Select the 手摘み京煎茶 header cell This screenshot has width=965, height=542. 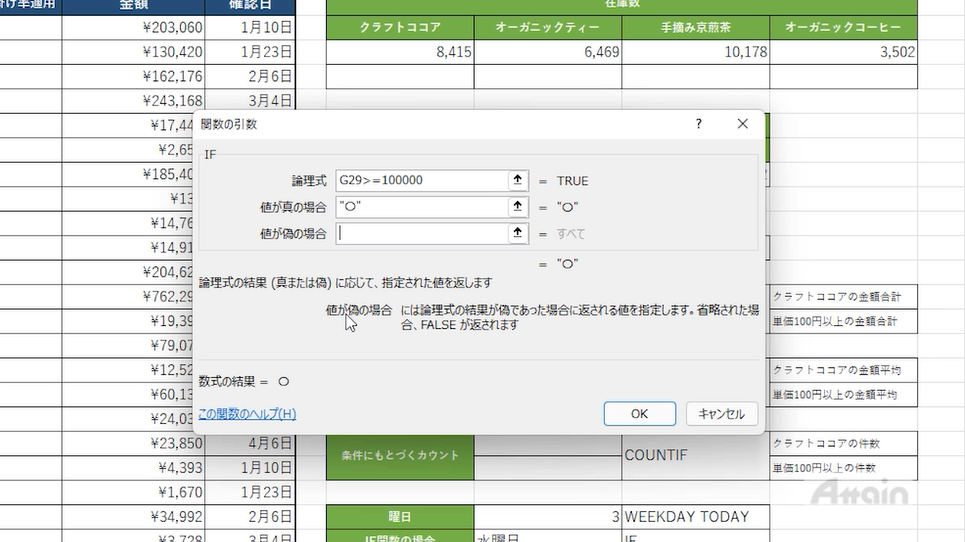pos(695,27)
